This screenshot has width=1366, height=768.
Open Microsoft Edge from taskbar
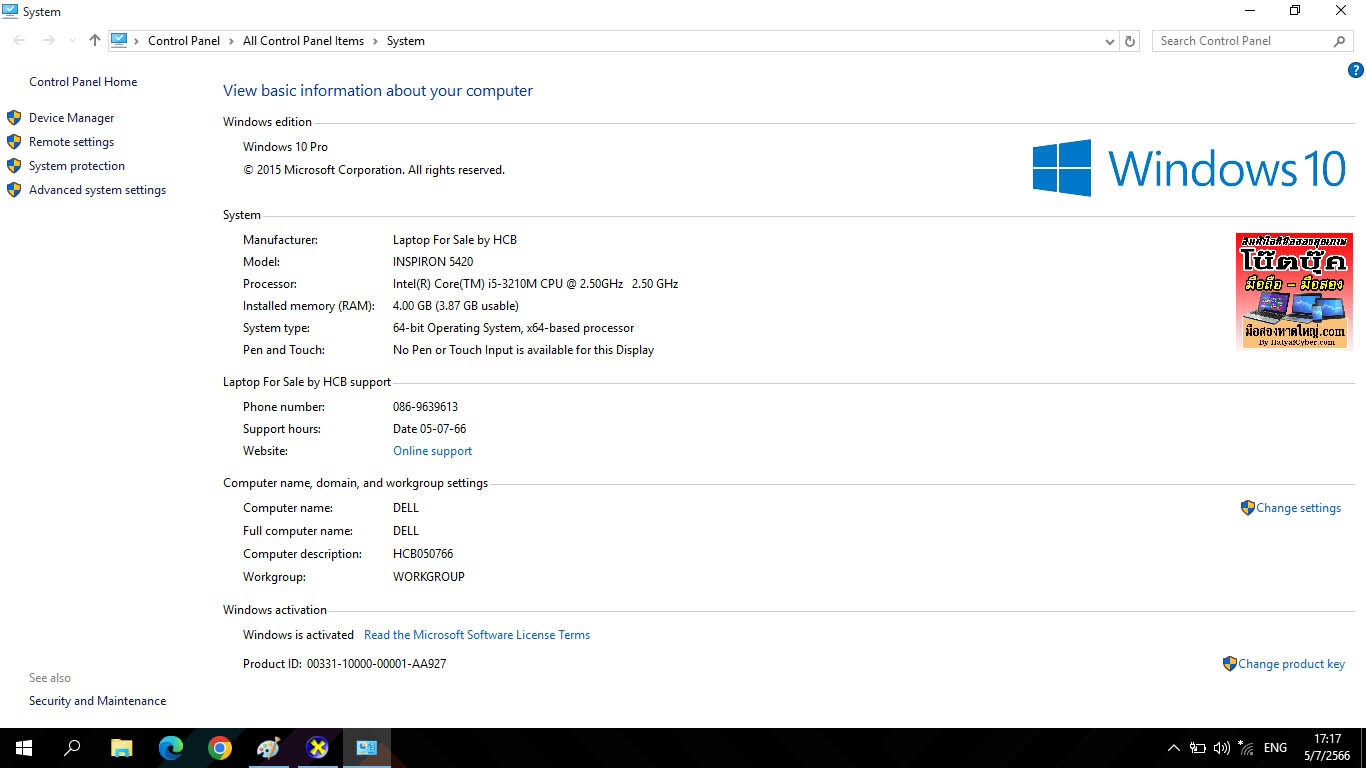point(171,748)
